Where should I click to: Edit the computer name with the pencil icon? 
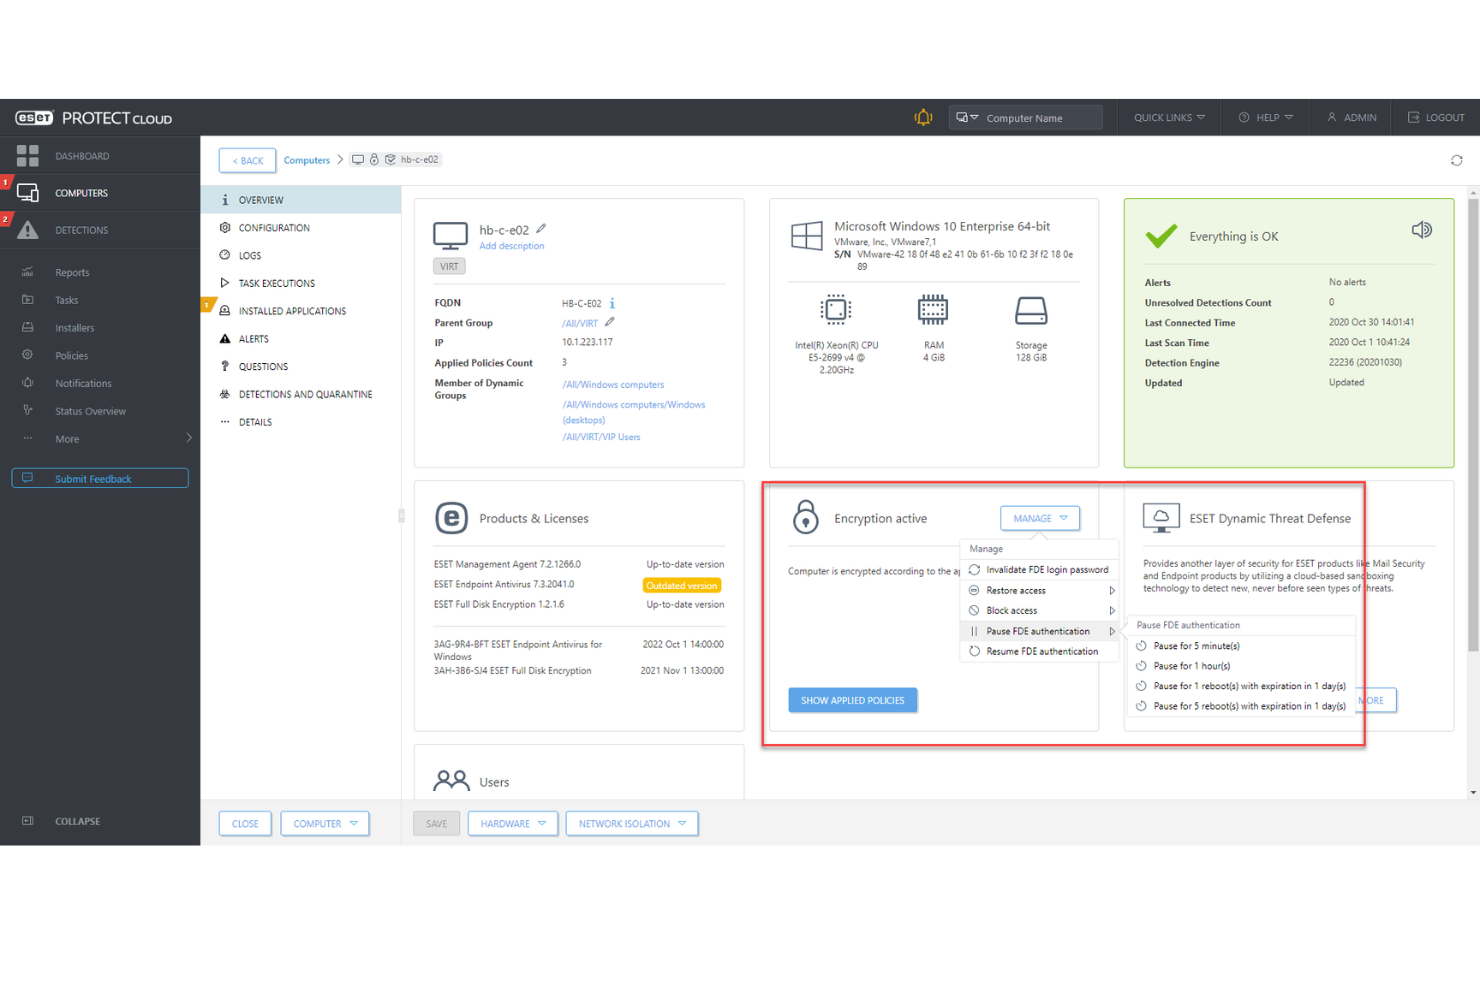(541, 228)
